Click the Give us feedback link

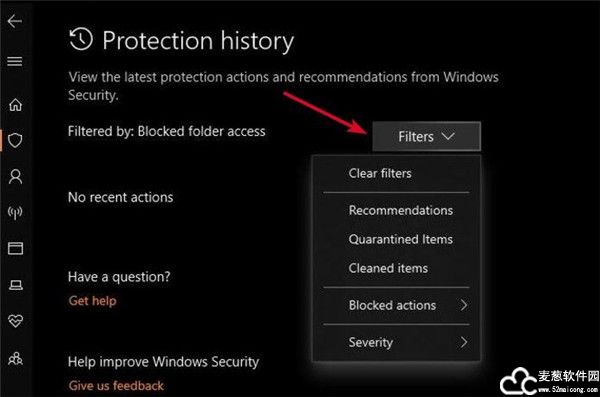[116, 386]
